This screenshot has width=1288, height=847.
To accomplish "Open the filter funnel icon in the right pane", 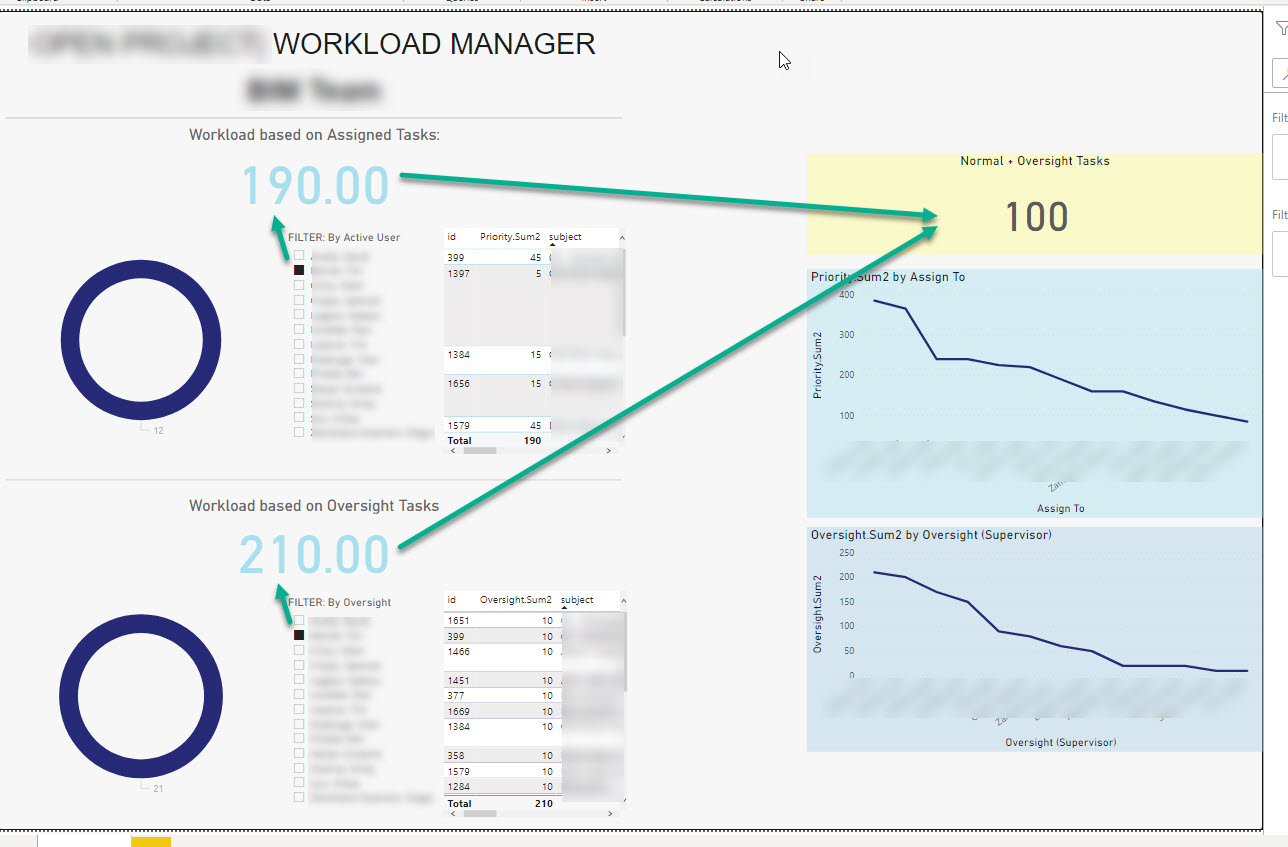I will (x=1282, y=30).
